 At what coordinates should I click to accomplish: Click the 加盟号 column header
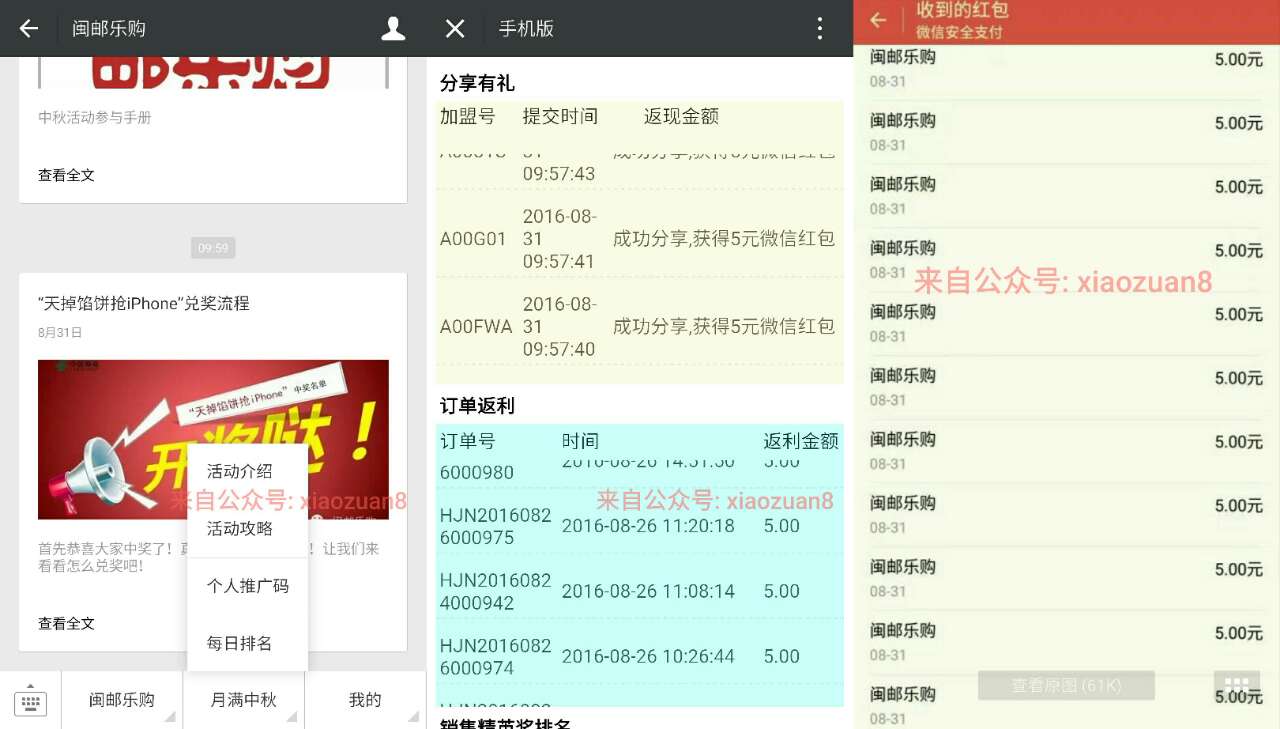point(468,116)
